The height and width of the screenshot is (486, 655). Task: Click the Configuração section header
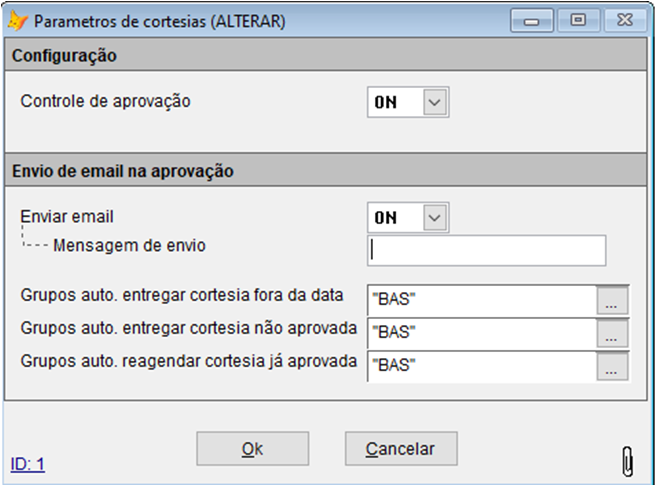[65, 57]
